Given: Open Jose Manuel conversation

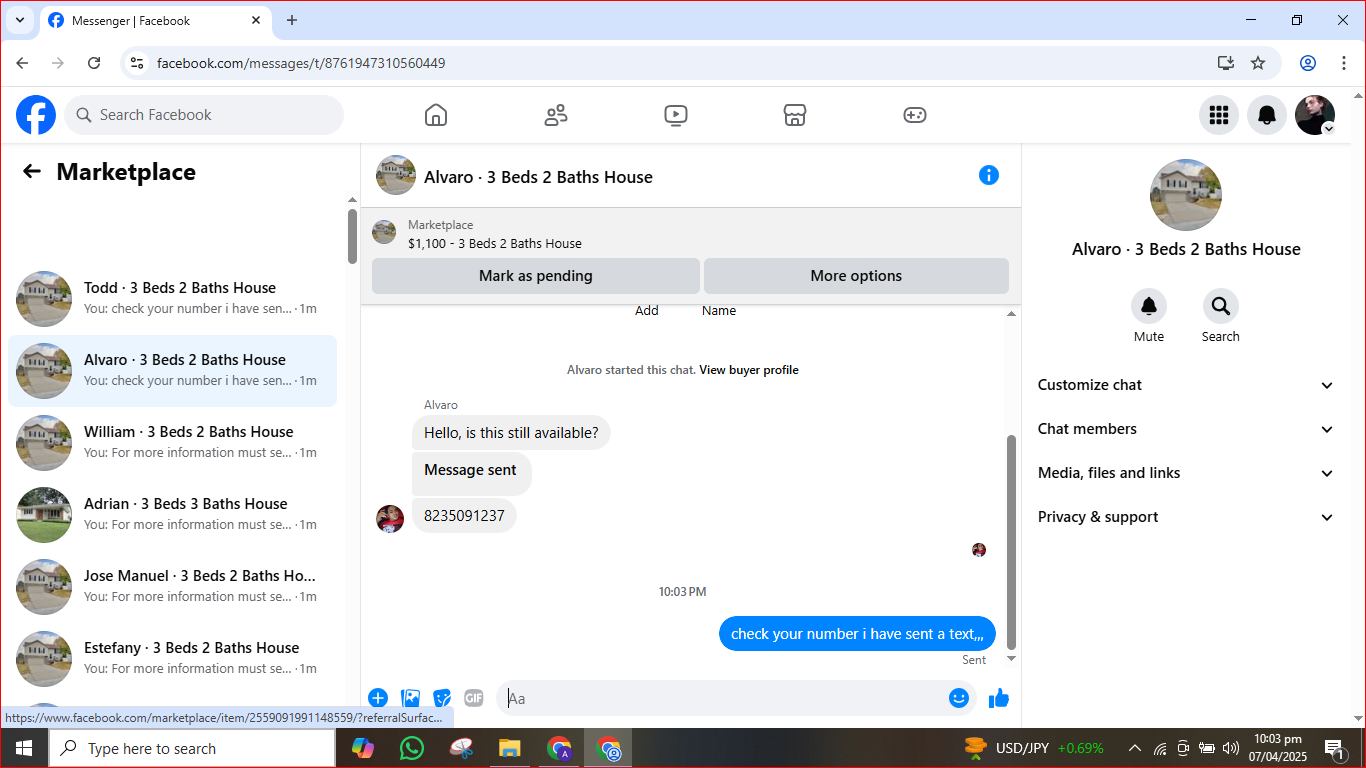Looking at the screenshot, I should pos(173,586).
